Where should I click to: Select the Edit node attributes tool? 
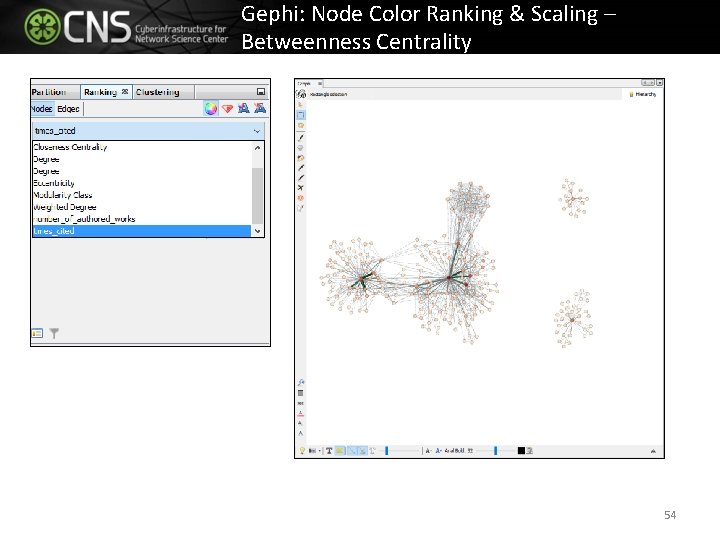[301, 208]
